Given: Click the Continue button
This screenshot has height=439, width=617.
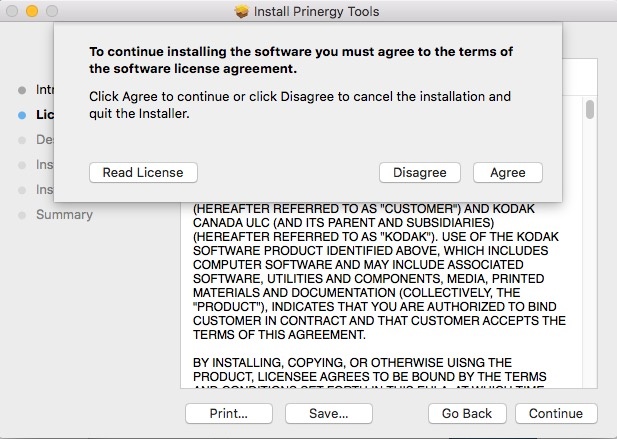Looking at the screenshot, I should coord(556,413).
